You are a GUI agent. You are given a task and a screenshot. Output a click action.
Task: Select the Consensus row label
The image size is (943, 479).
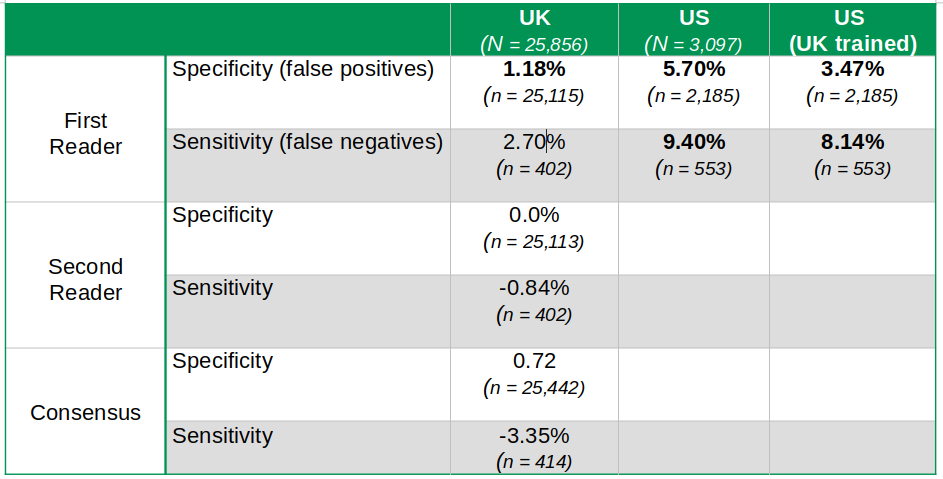tap(86, 412)
